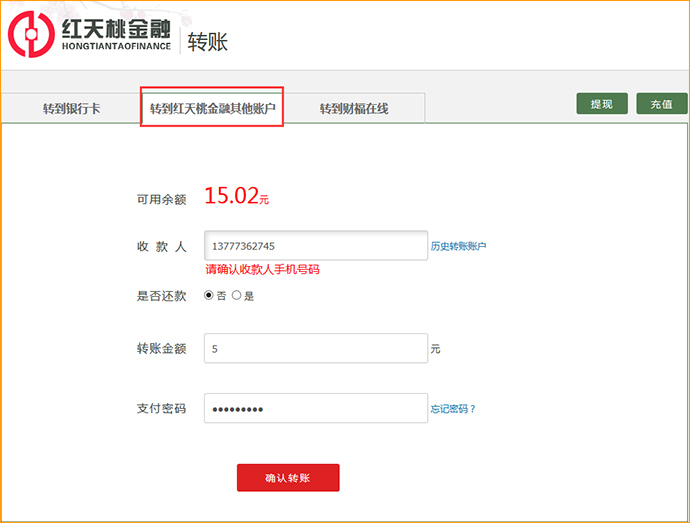690x523 pixels.
Task: Select the 转到红天桃金融其他账户 tab
Action: (212, 108)
